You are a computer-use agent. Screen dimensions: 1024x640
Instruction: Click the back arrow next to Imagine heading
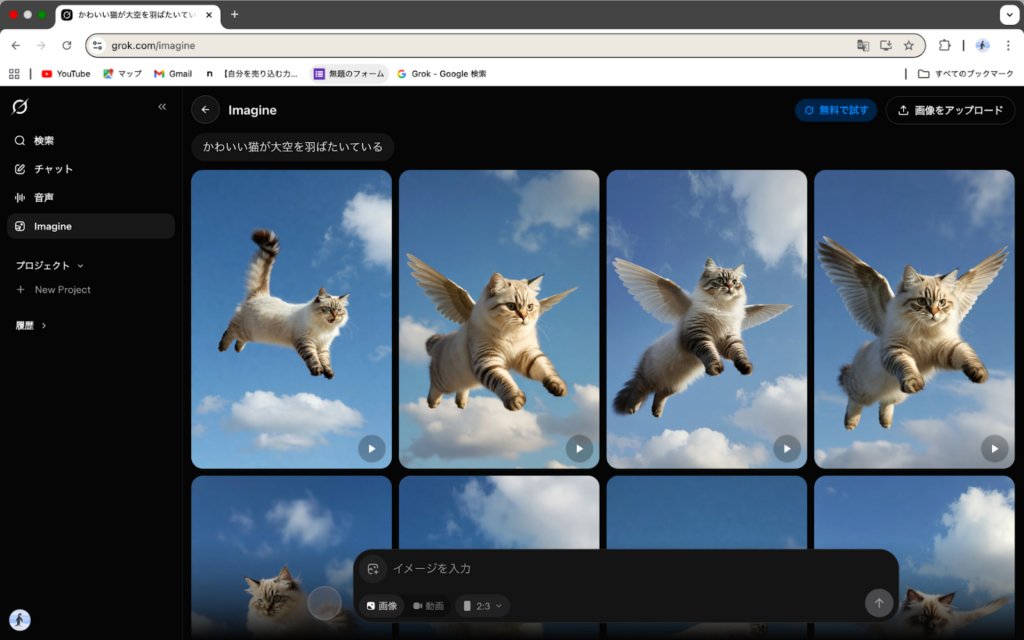click(205, 110)
